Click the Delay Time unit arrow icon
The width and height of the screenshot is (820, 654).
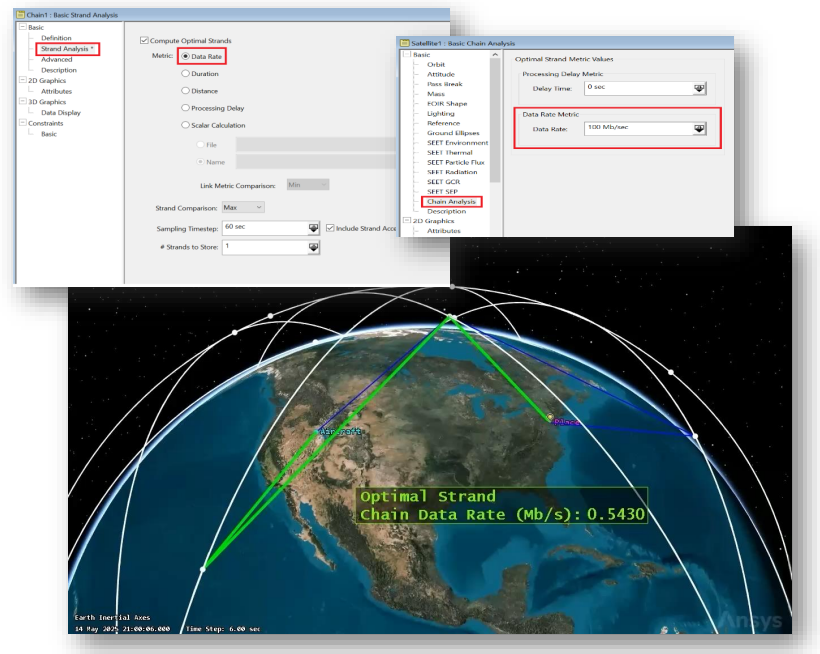(699, 88)
